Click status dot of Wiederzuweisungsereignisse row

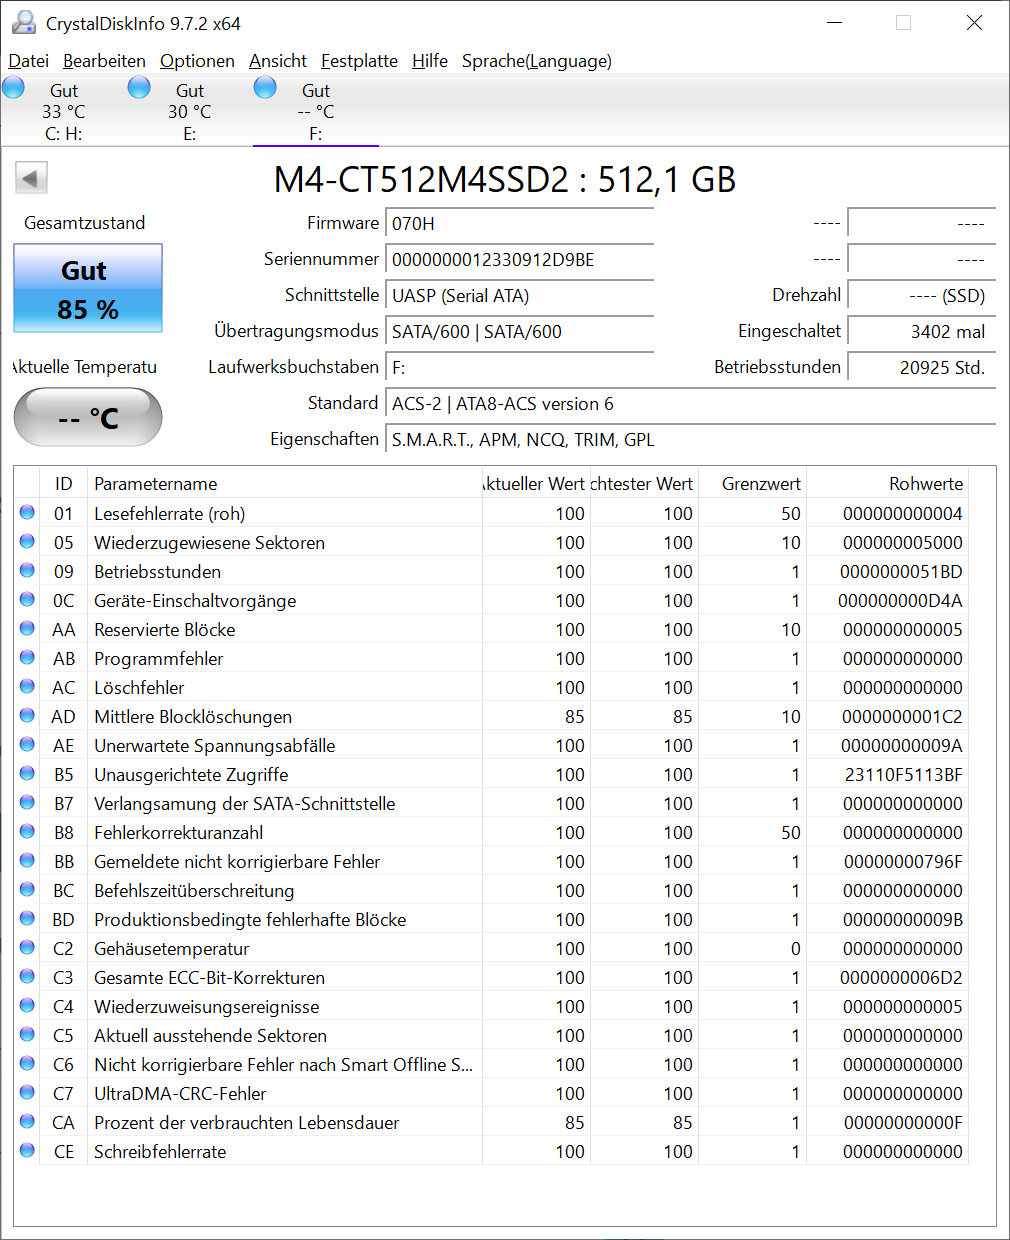coord(27,1006)
